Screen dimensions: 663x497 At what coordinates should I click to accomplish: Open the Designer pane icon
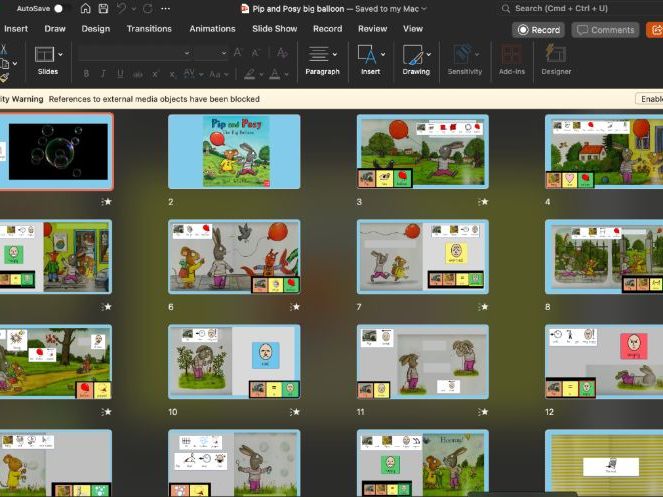(x=556, y=54)
